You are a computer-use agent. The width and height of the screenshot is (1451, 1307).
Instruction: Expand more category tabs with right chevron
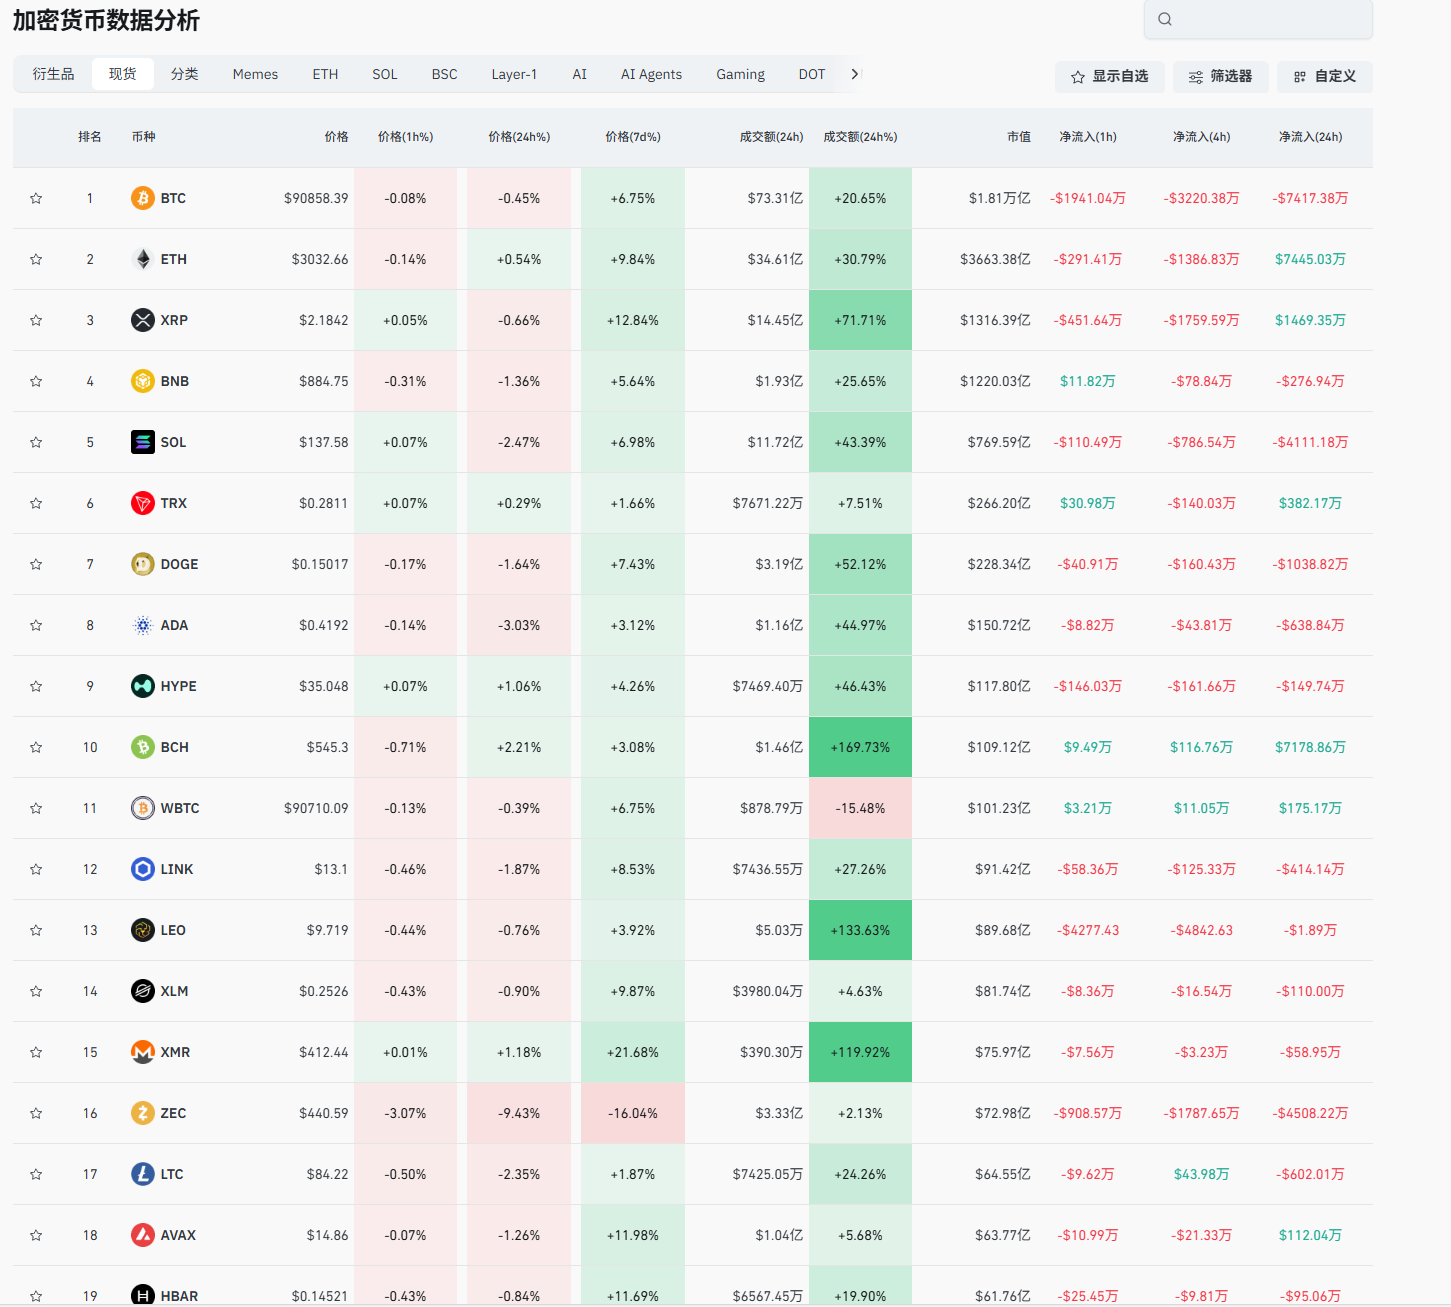point(854,74)
